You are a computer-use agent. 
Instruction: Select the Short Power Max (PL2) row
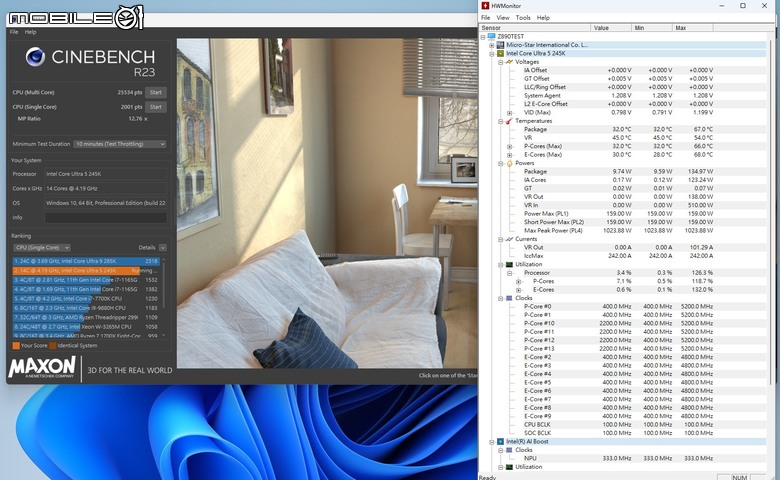pyautogui.click(x=618, y=222)
